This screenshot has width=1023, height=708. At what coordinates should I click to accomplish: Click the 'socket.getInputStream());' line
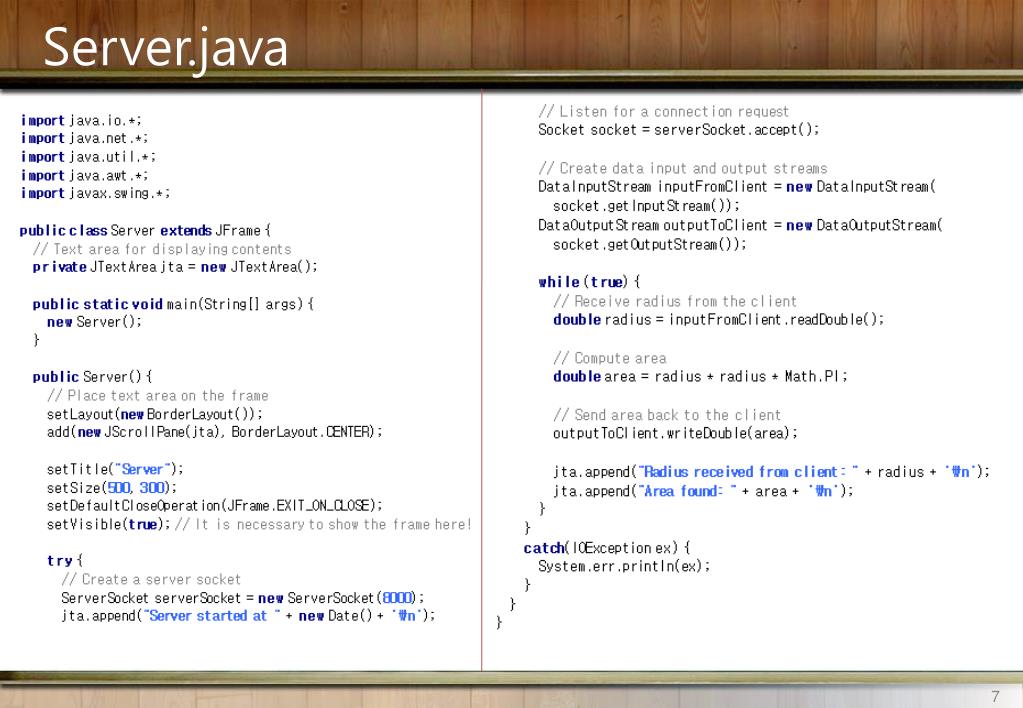(x=647, y=206)
